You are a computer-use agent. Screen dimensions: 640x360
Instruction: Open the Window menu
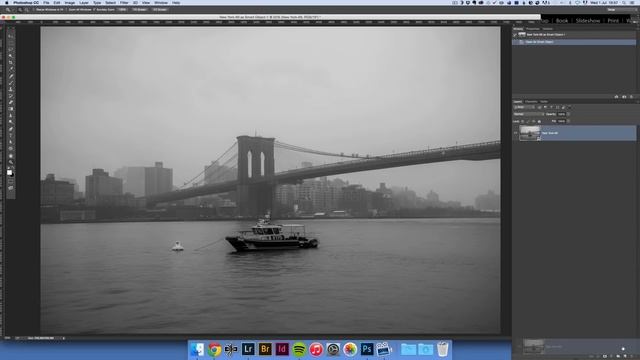click(161, 3)
